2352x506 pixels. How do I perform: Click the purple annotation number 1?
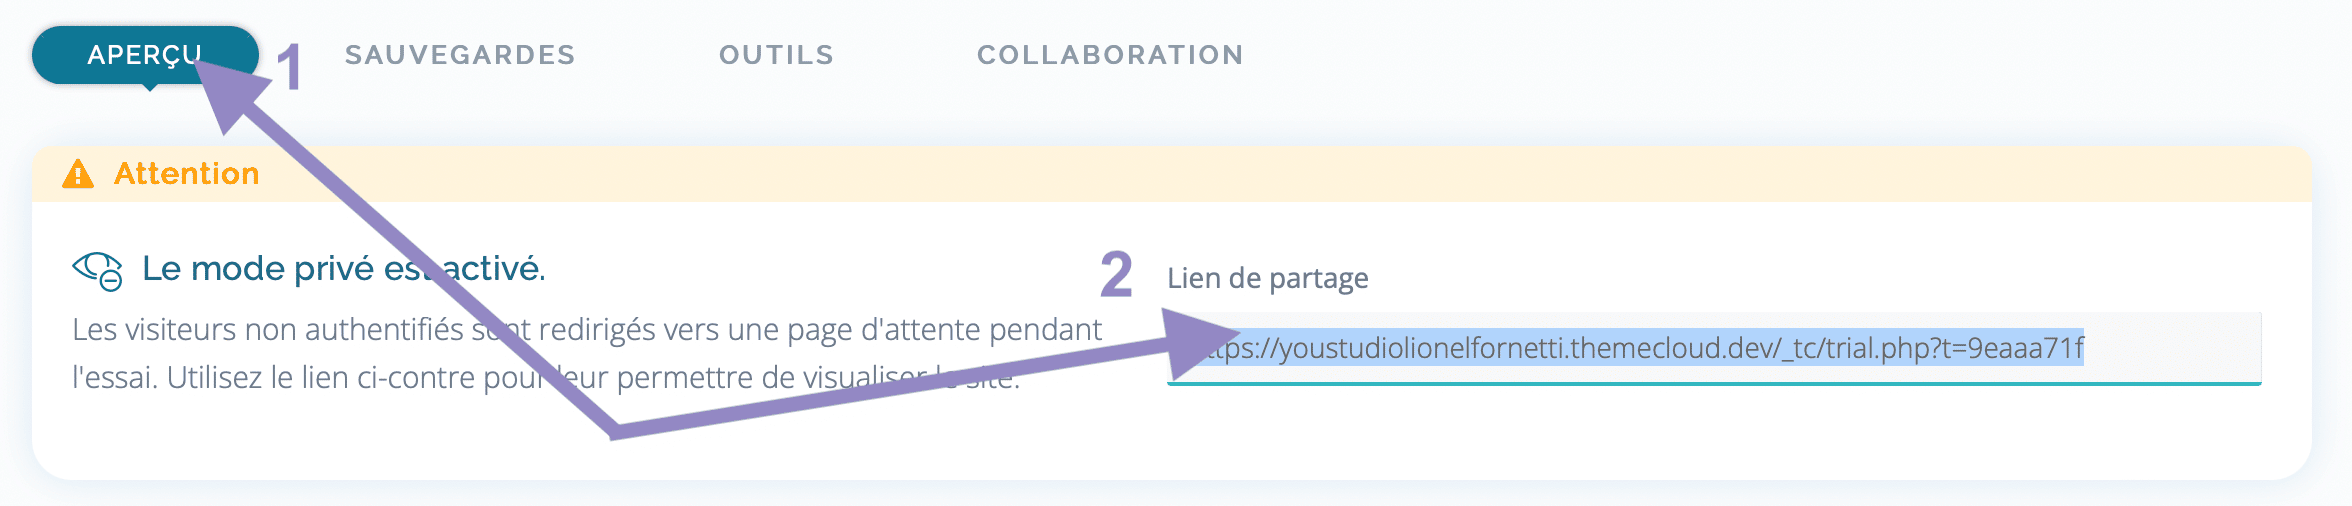pos(288,68)
